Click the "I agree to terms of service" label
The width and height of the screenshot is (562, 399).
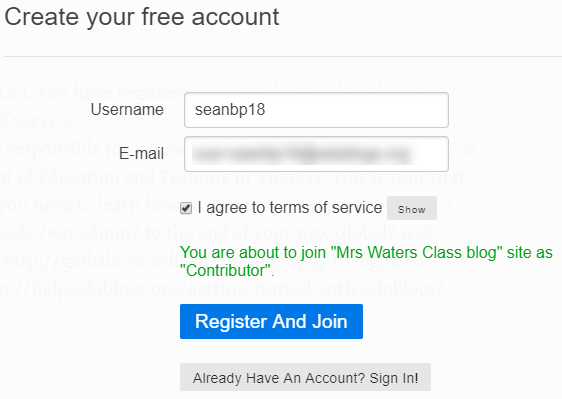290,208
